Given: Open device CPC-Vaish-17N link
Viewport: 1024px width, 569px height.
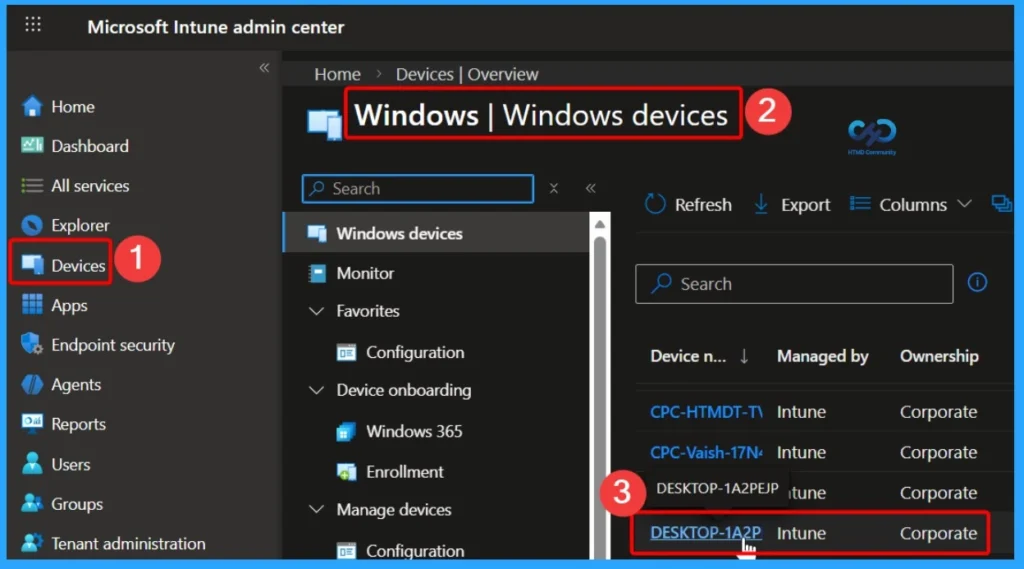Looking at the screenshot, I should [x=706, y=452].
